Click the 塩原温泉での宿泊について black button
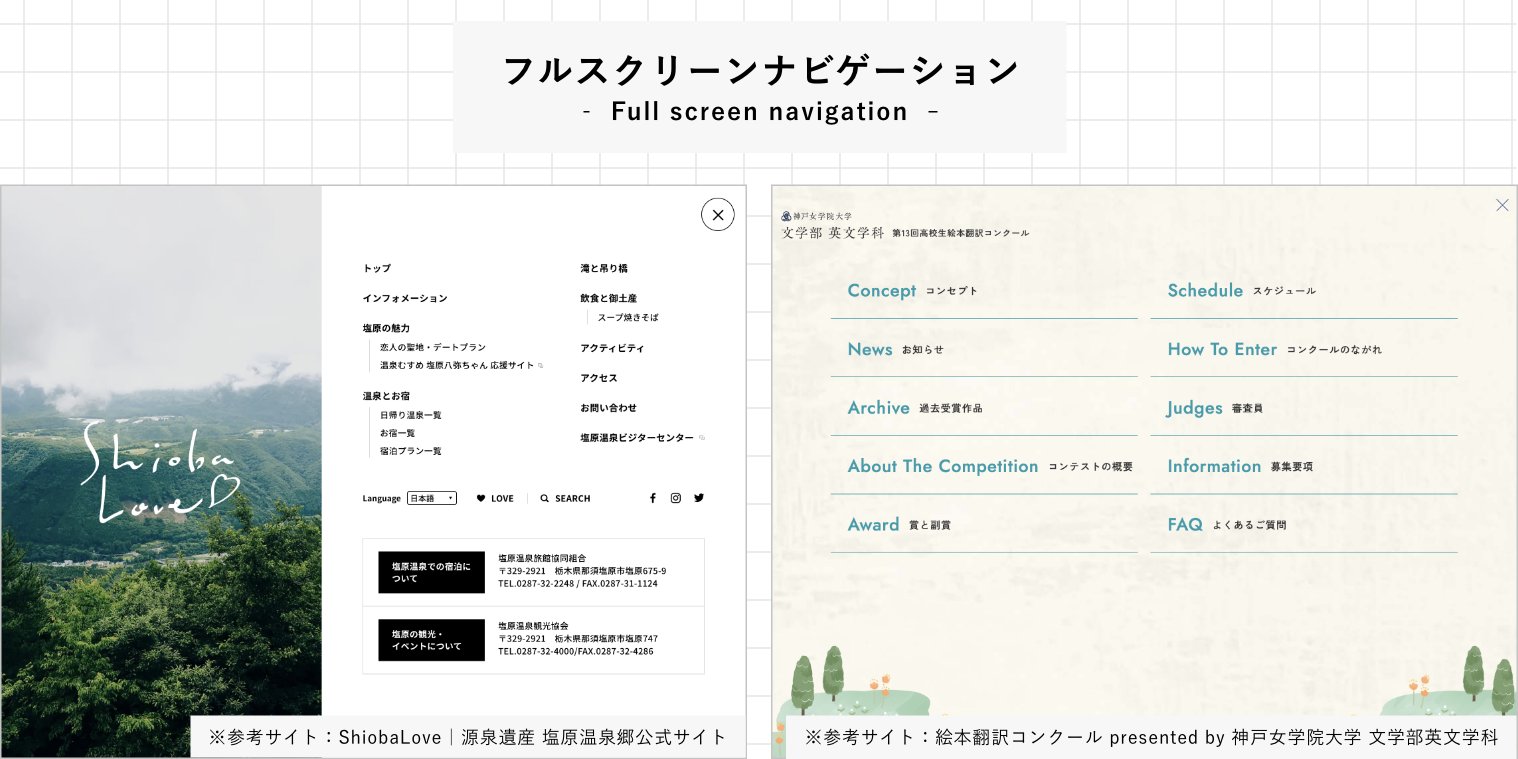The width and height of the screenshot is (1518, 759). [x=431, y=572]
